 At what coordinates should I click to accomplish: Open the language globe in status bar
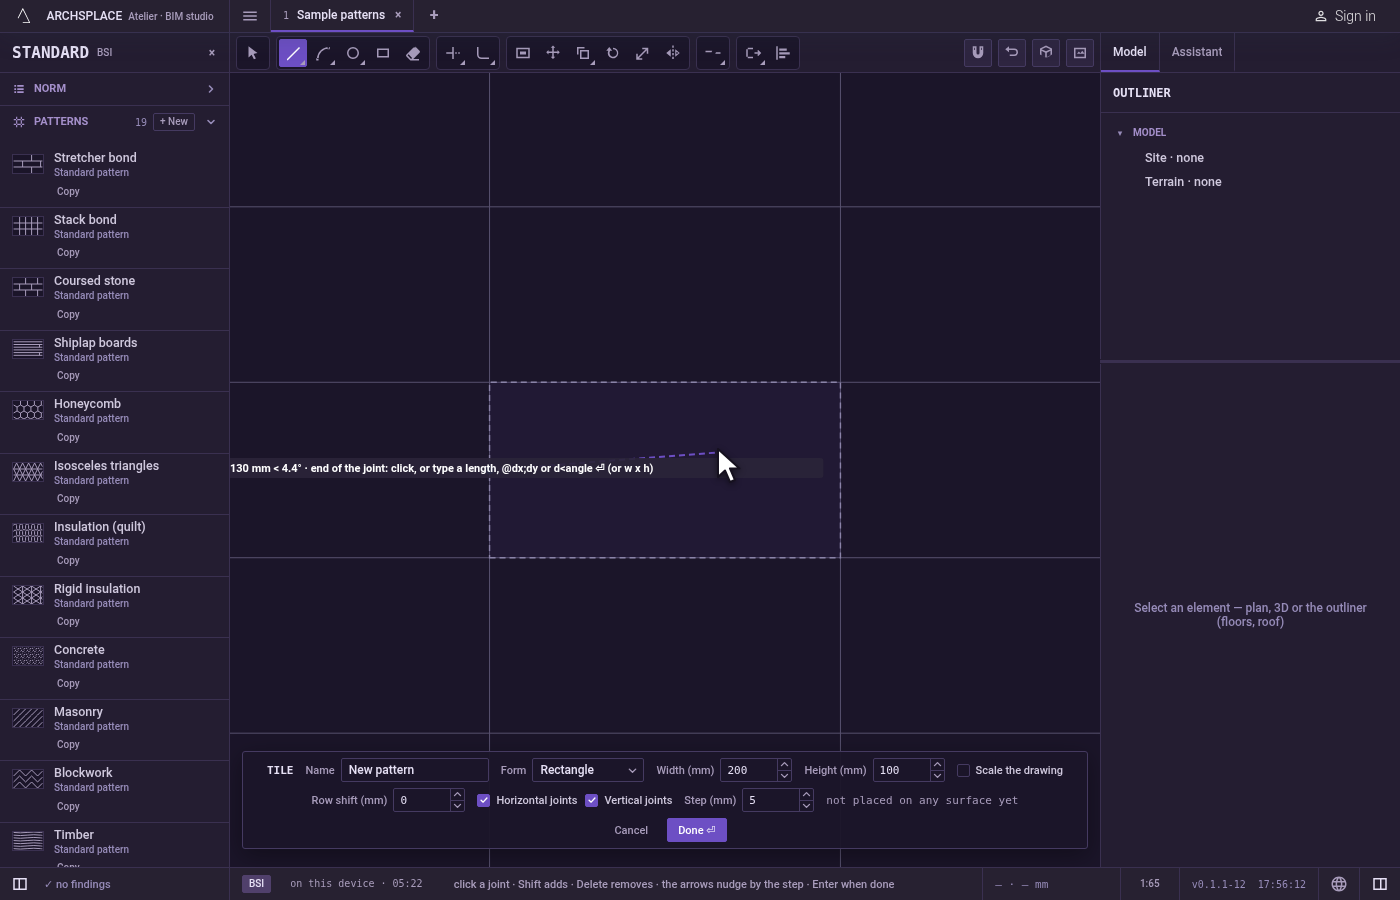pyautogui.click(x=1339, y=884)
